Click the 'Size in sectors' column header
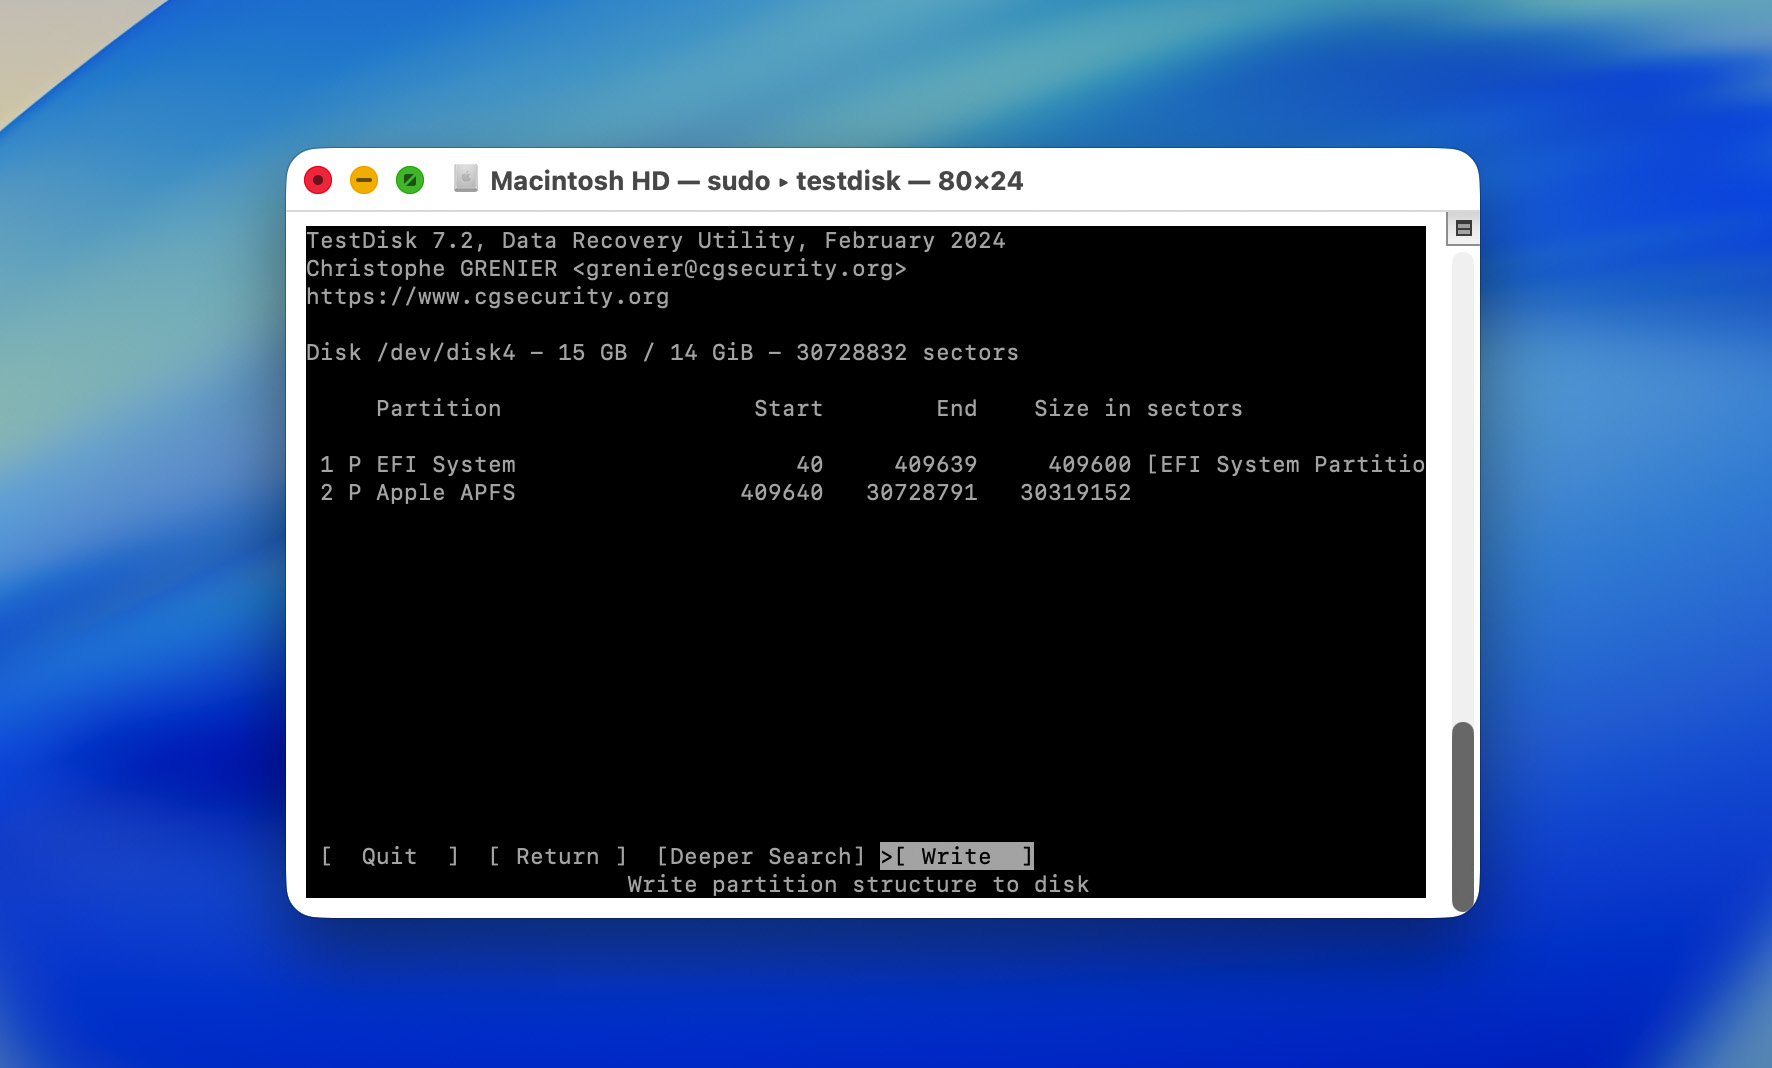This screenshot has height=1068, width=1772. 1138,408
